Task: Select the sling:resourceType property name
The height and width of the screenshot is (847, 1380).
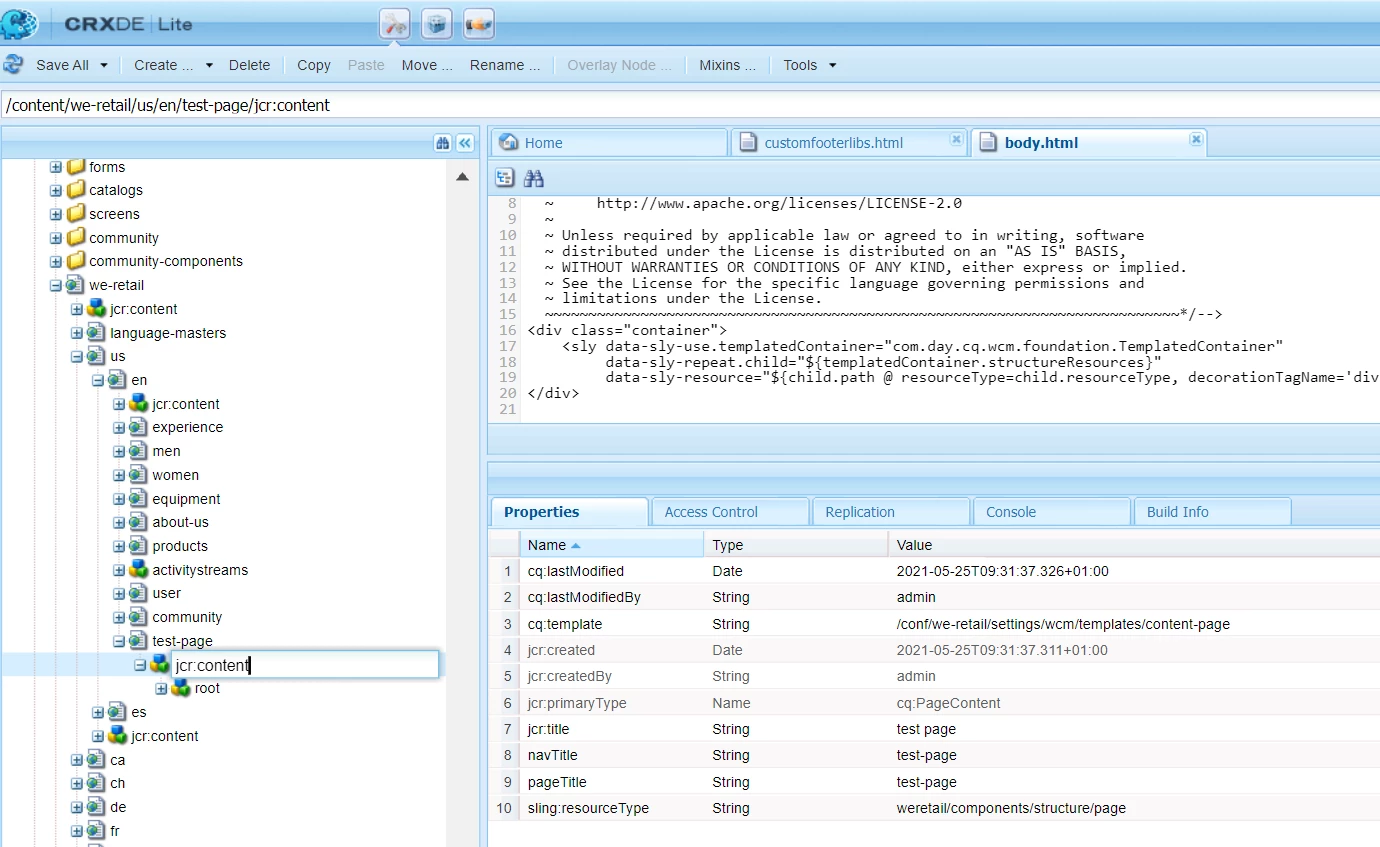Action: coord(588,808)
